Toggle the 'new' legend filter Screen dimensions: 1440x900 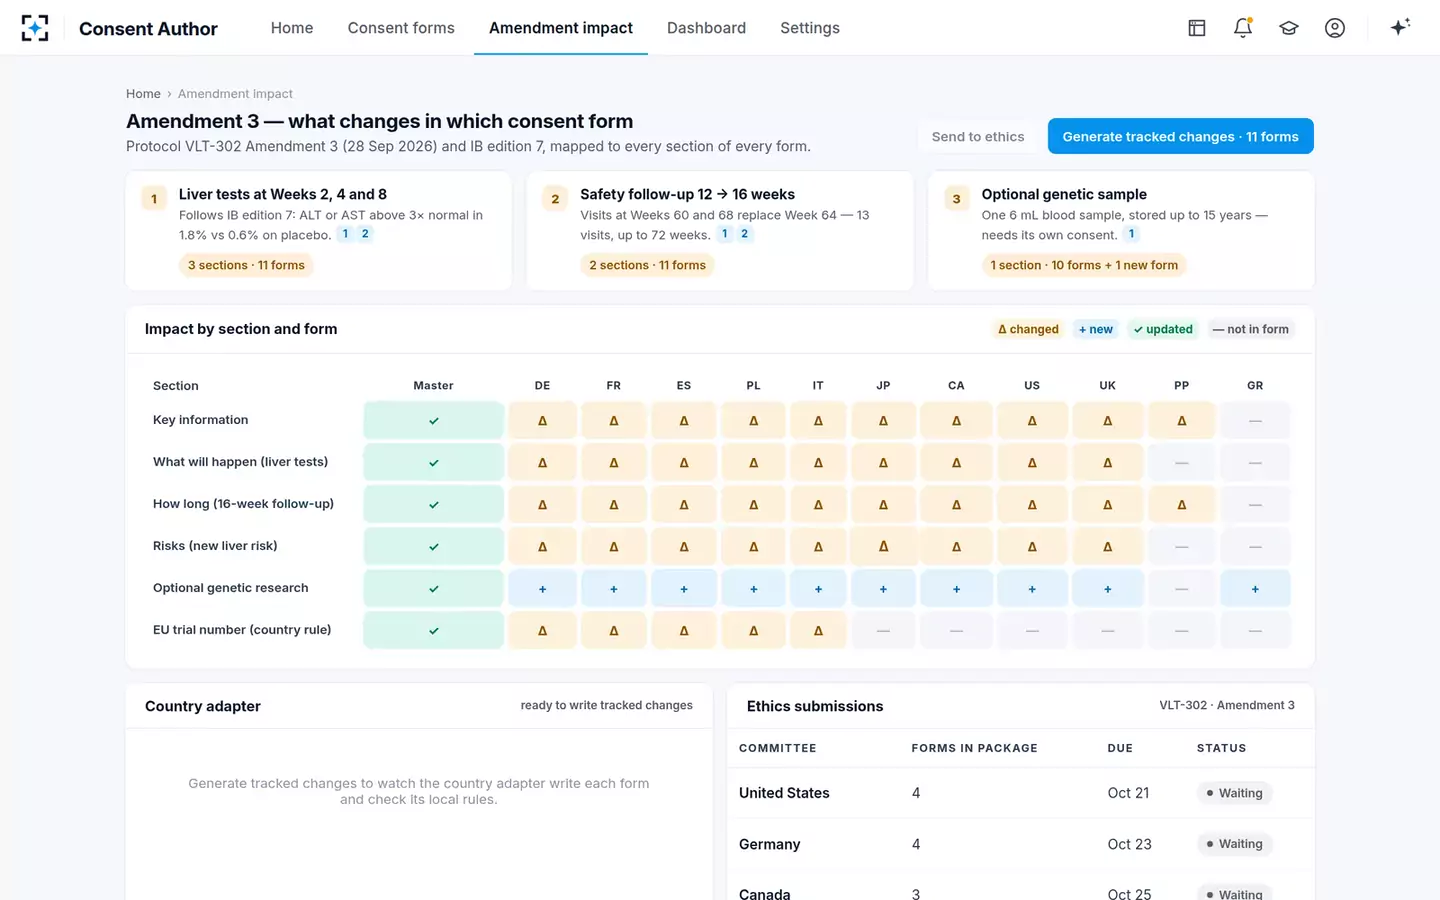(1096, 329)
